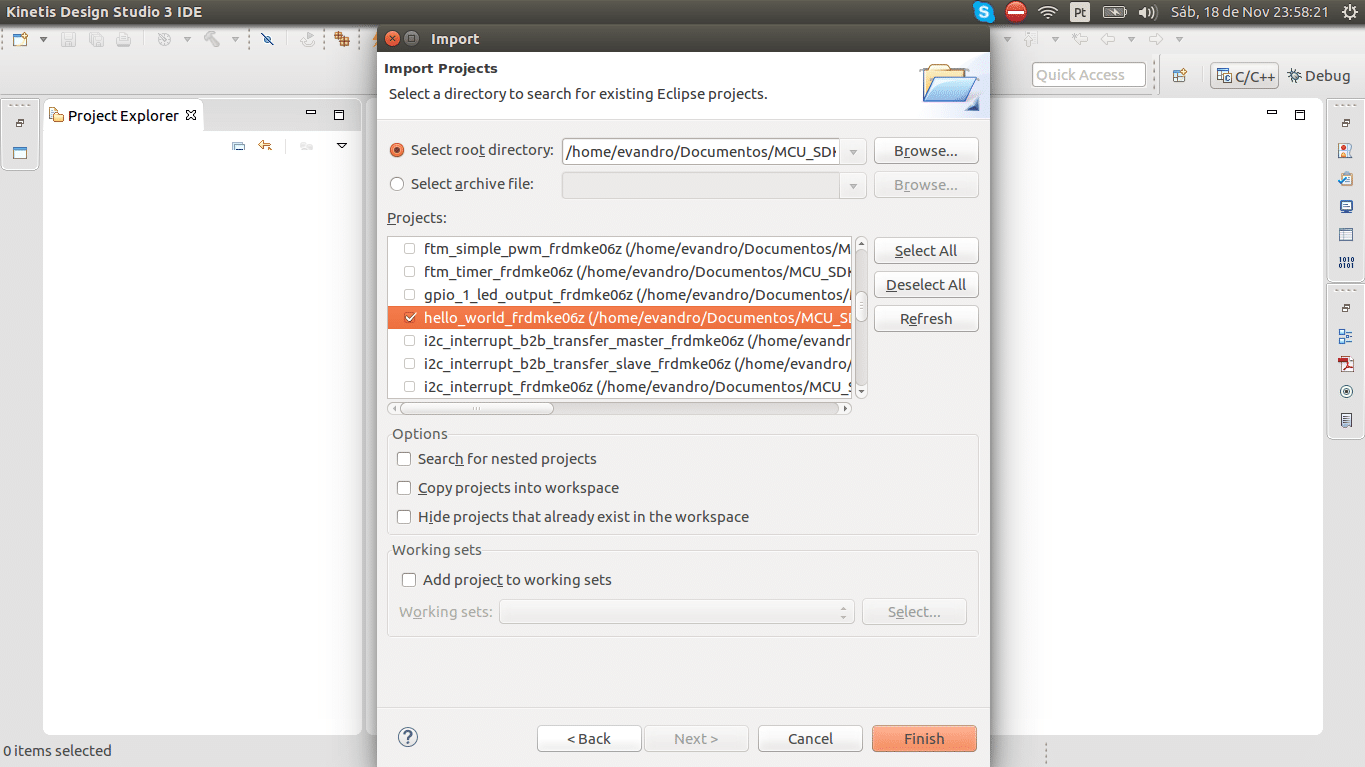Screen dimensions: 1365x767
Task: Open the Project Explorer view menu arrow
Action: point(341,146)
